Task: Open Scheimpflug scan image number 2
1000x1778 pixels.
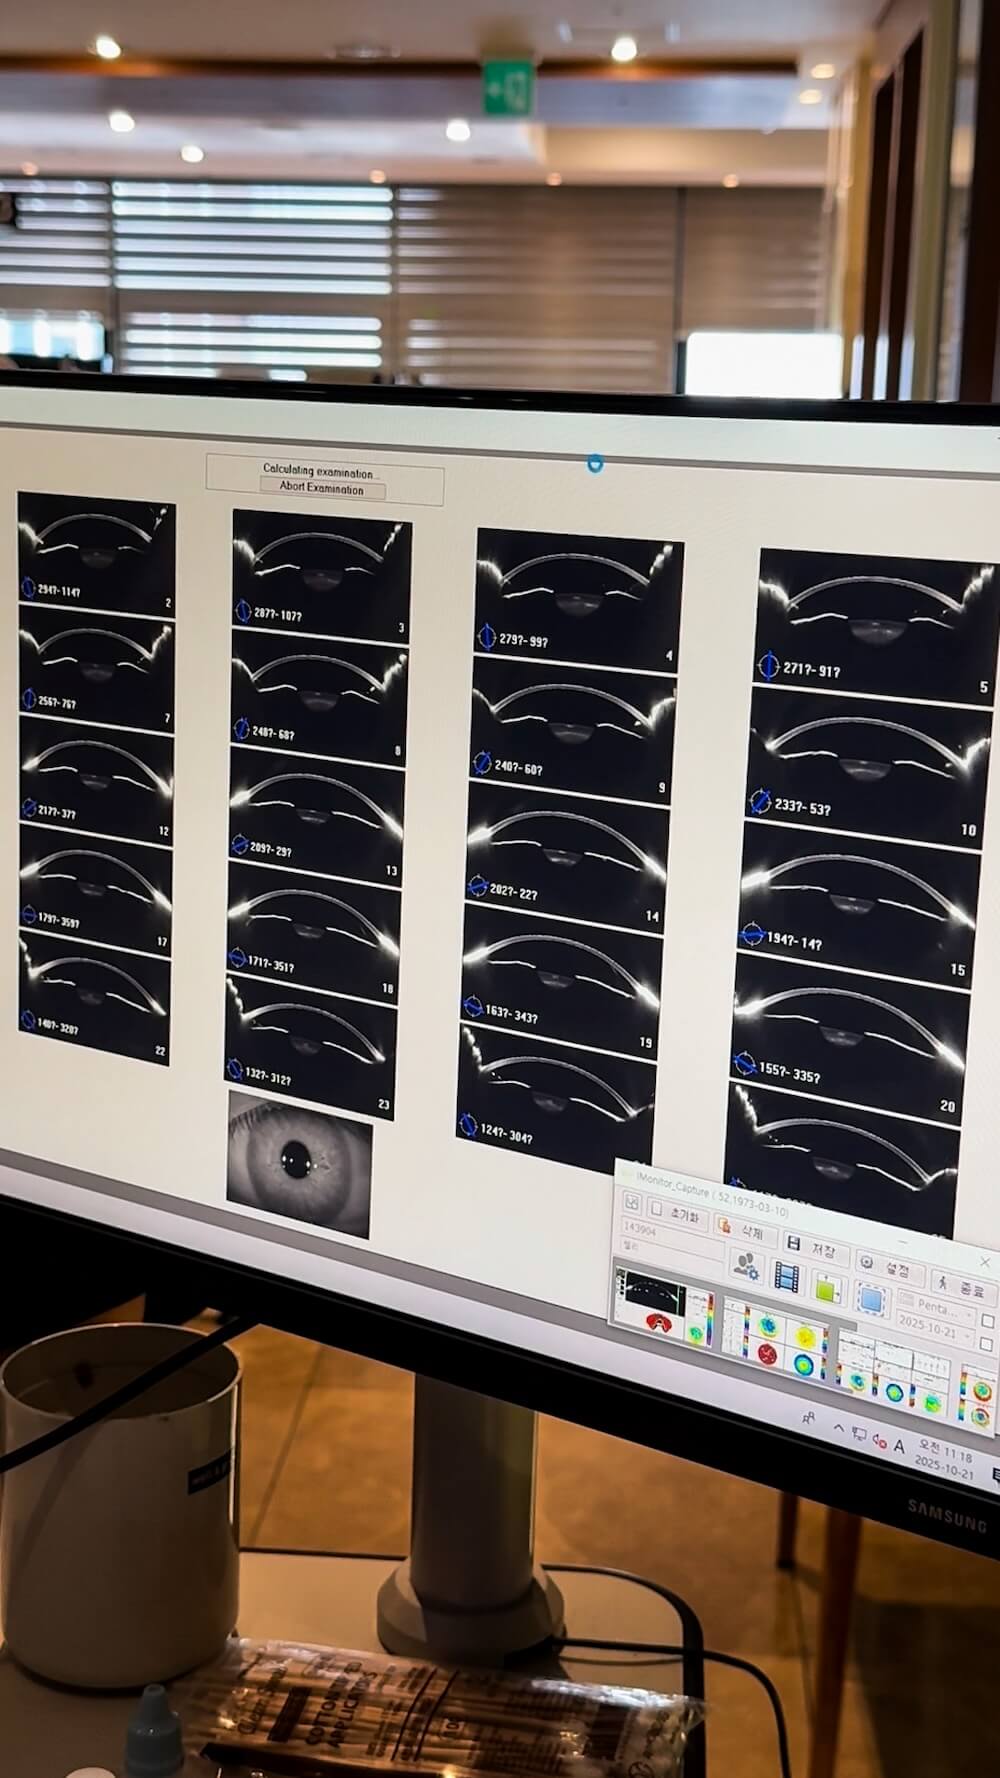Action: pos(96,553)
